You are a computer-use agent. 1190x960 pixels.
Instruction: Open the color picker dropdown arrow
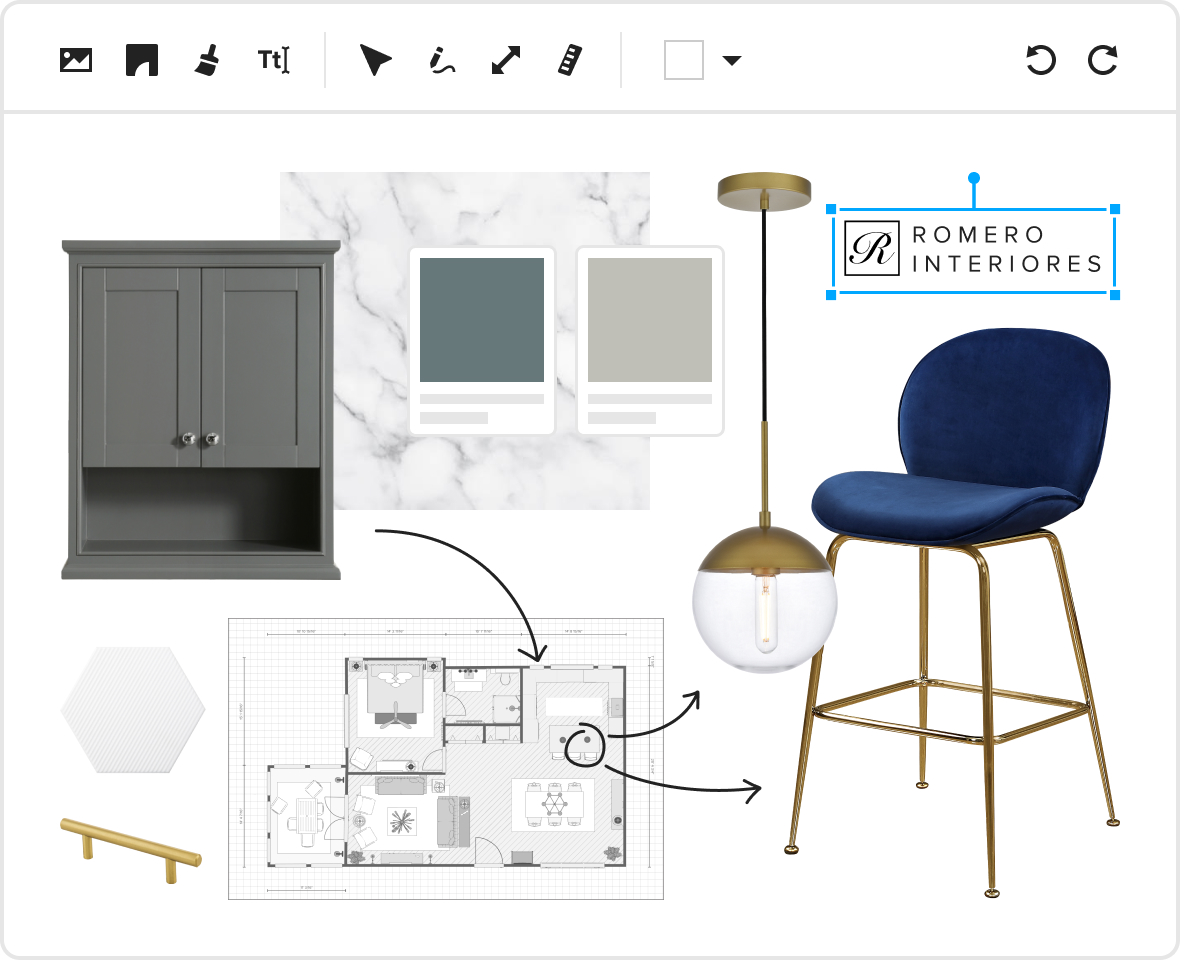(732, 60)
